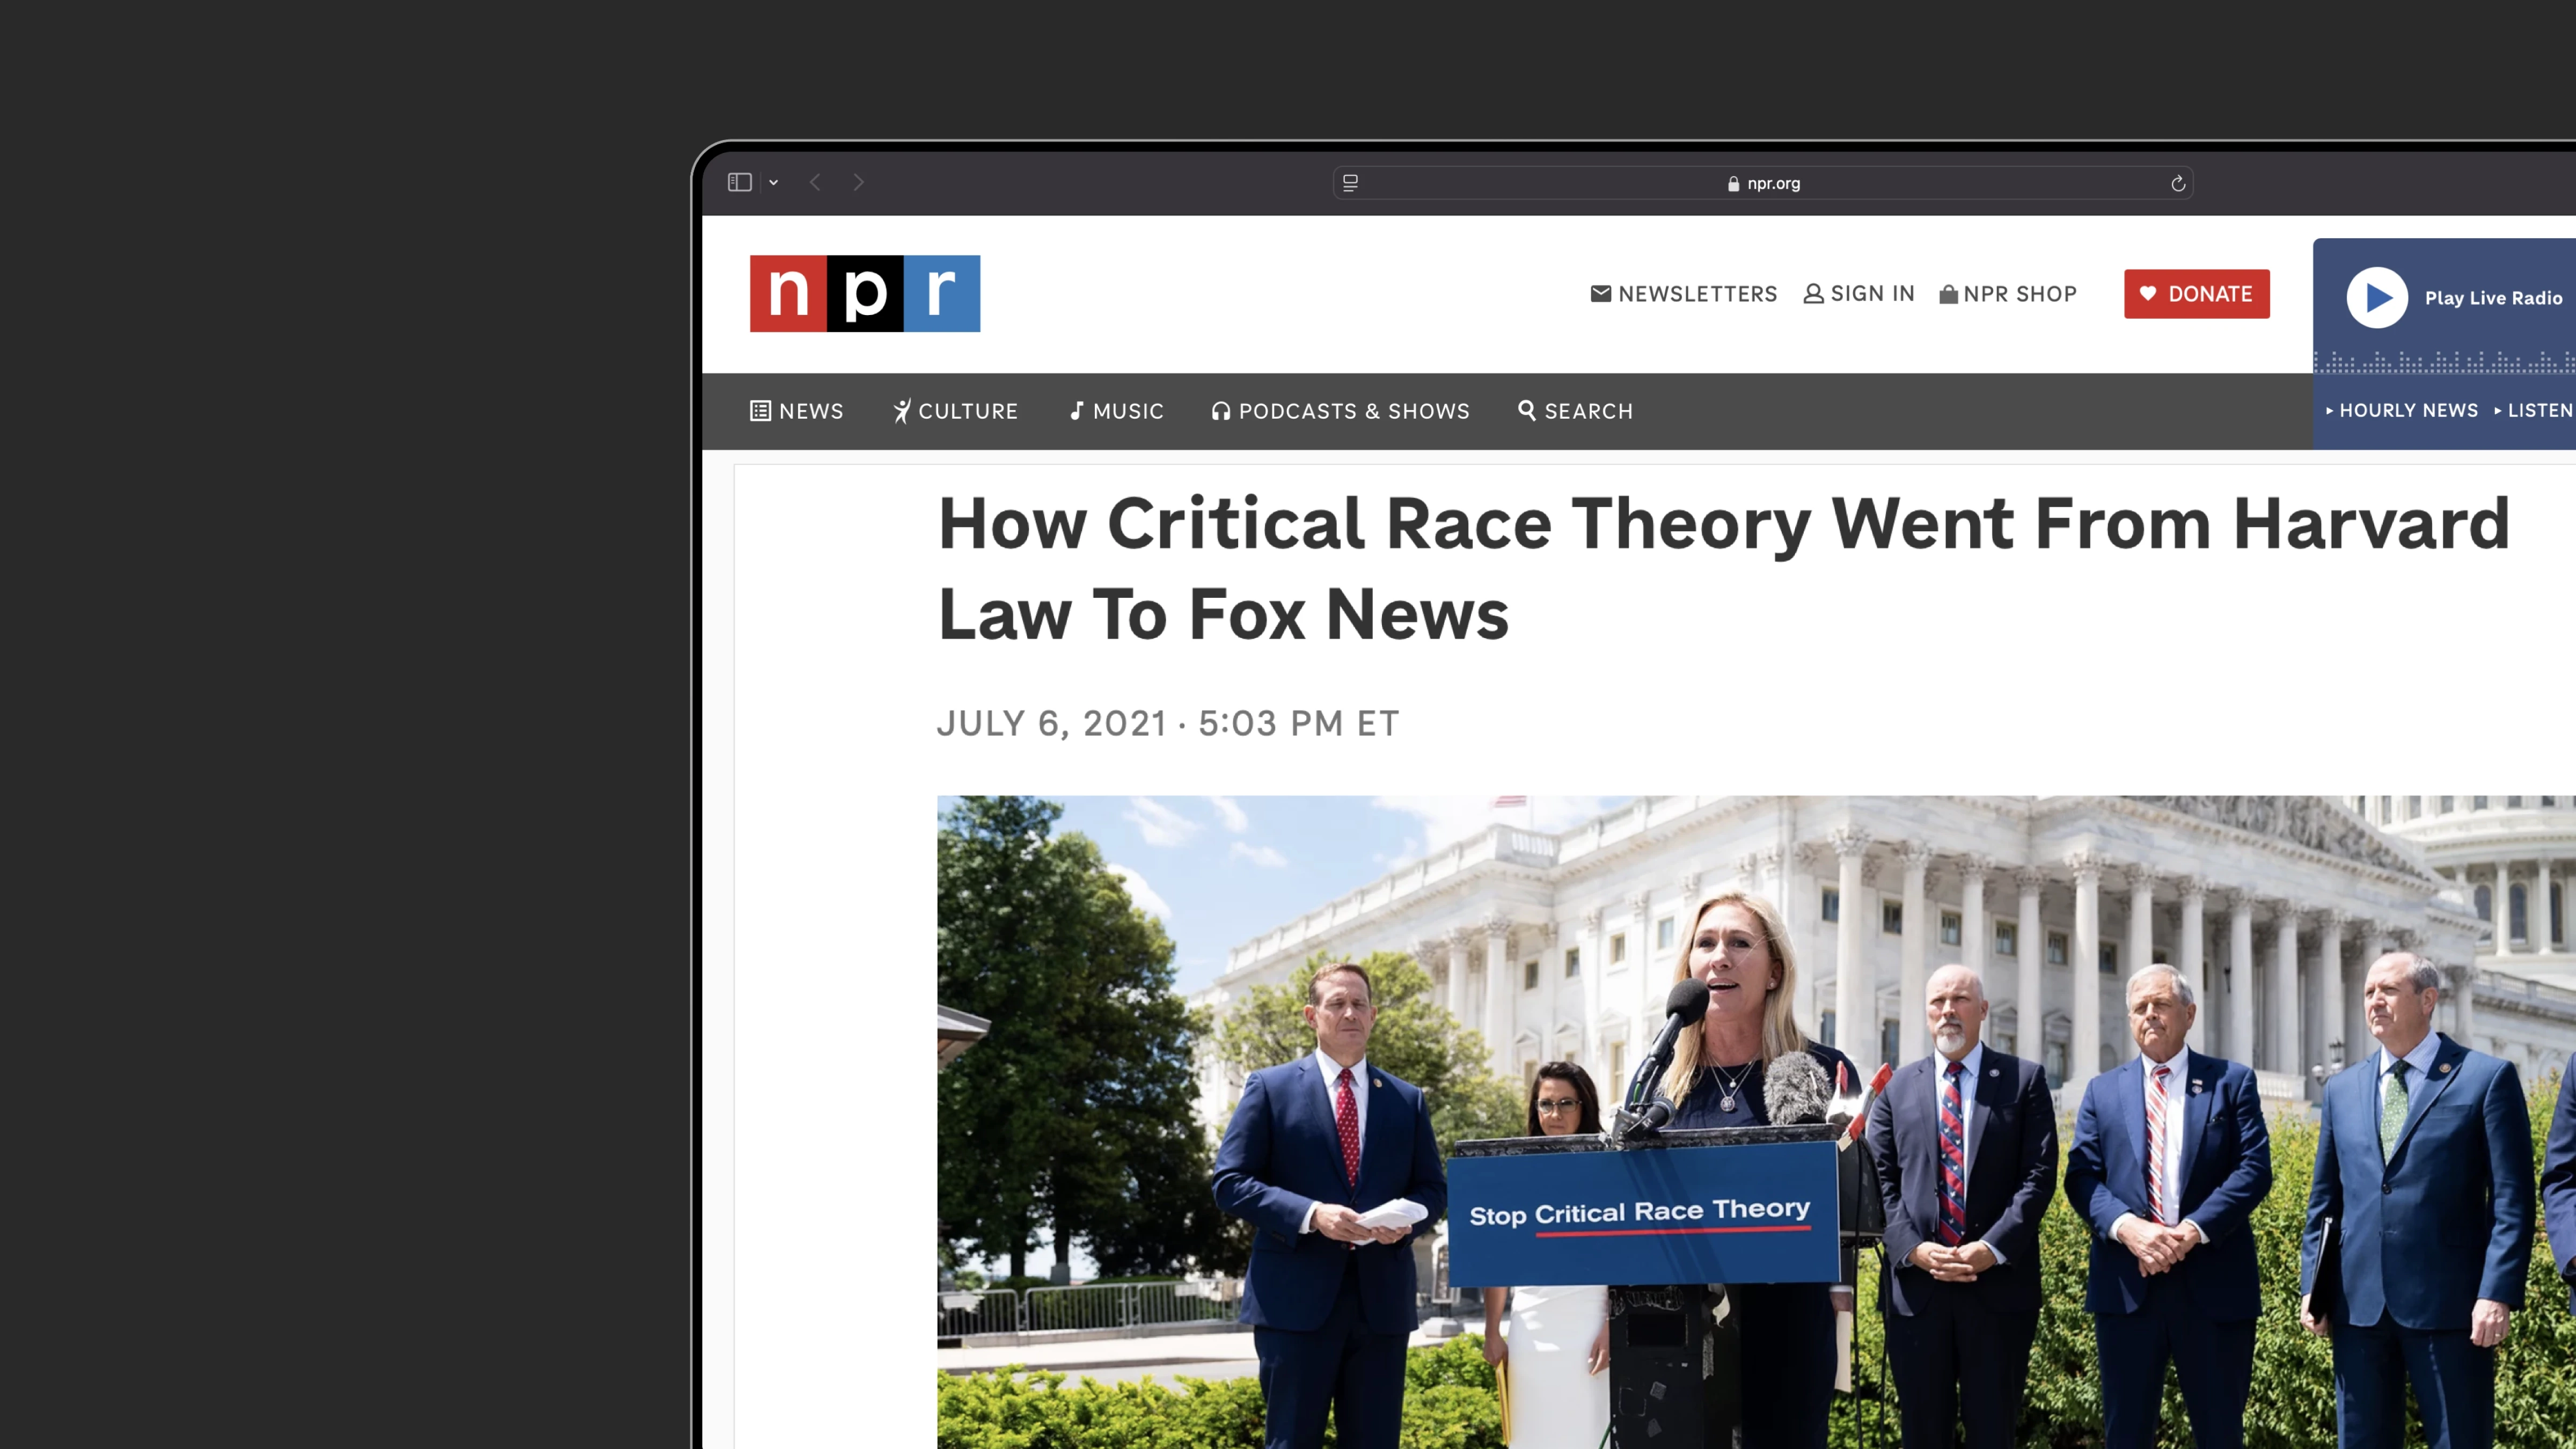Click the Search magnifier icon
Image resolution: width=2576 pixels, height=1449 pixels.
pos(1526,410)
